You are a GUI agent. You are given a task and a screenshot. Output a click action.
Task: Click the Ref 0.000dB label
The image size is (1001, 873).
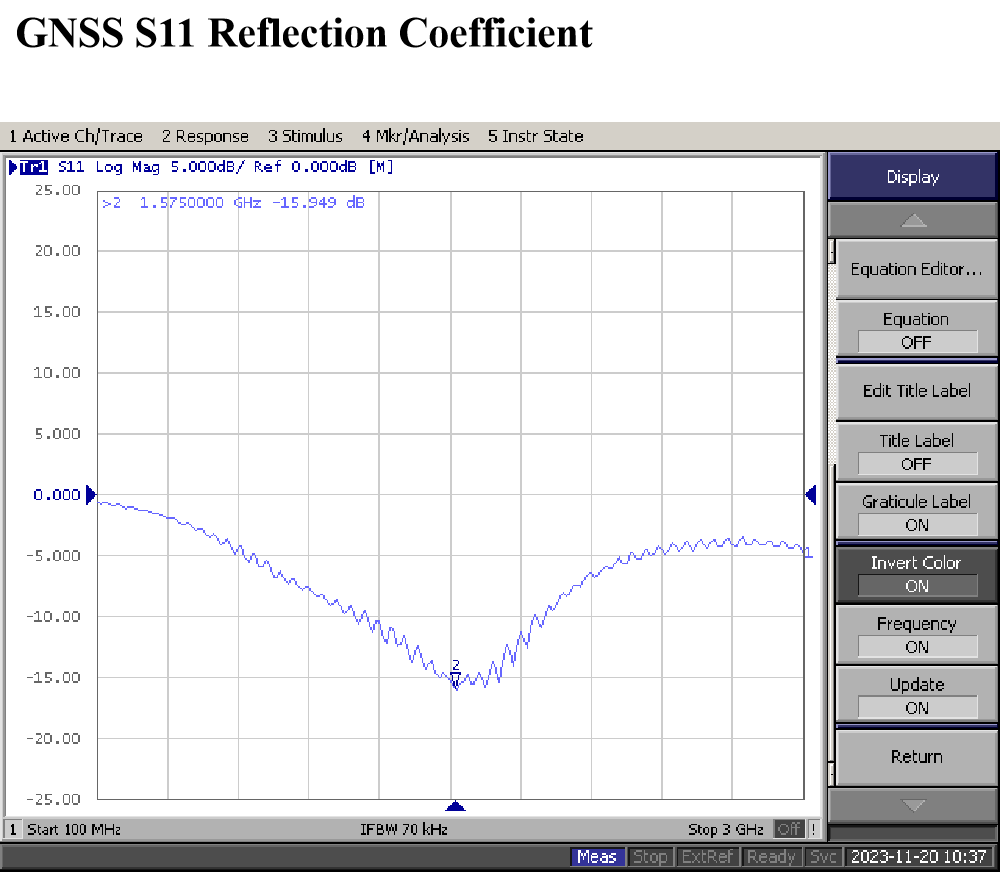(x=305, y=167)
